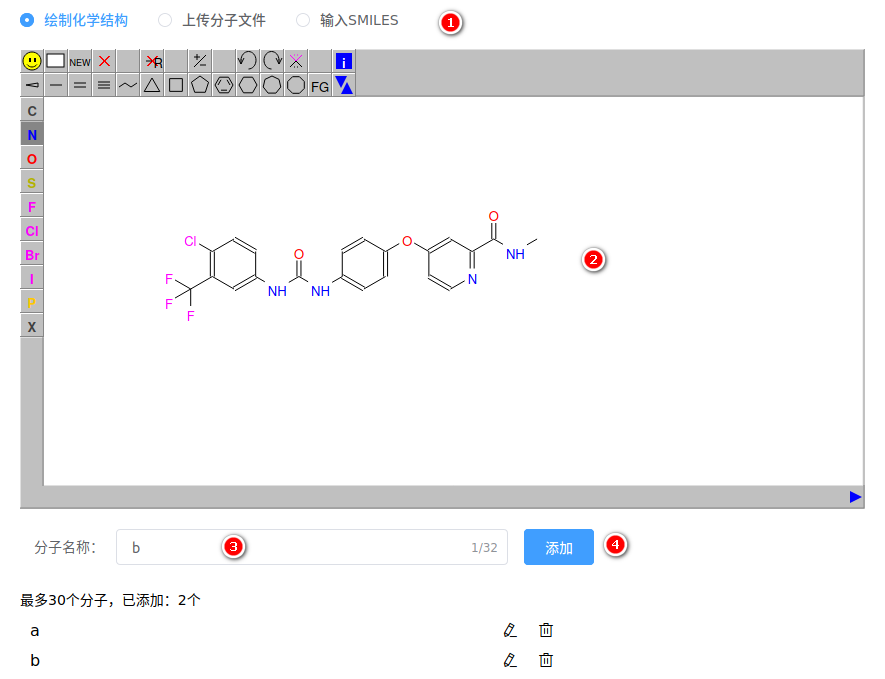
Task: Pick the red O oxygen atom
Action: [32, 159]
